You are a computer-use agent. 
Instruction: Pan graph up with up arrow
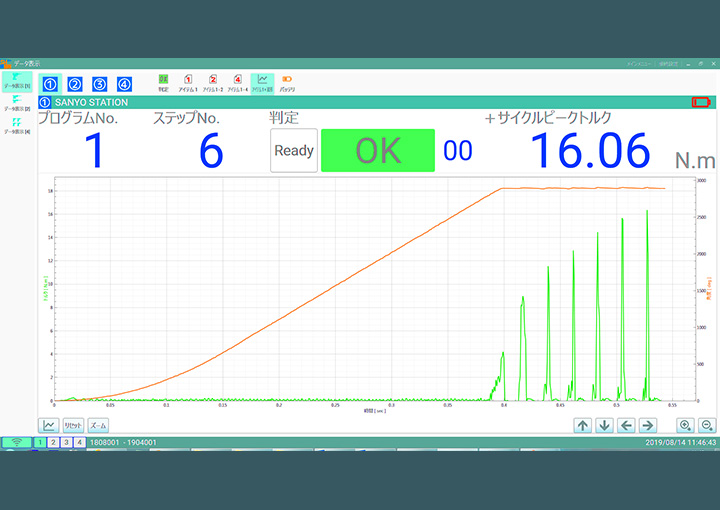[583, 425]
